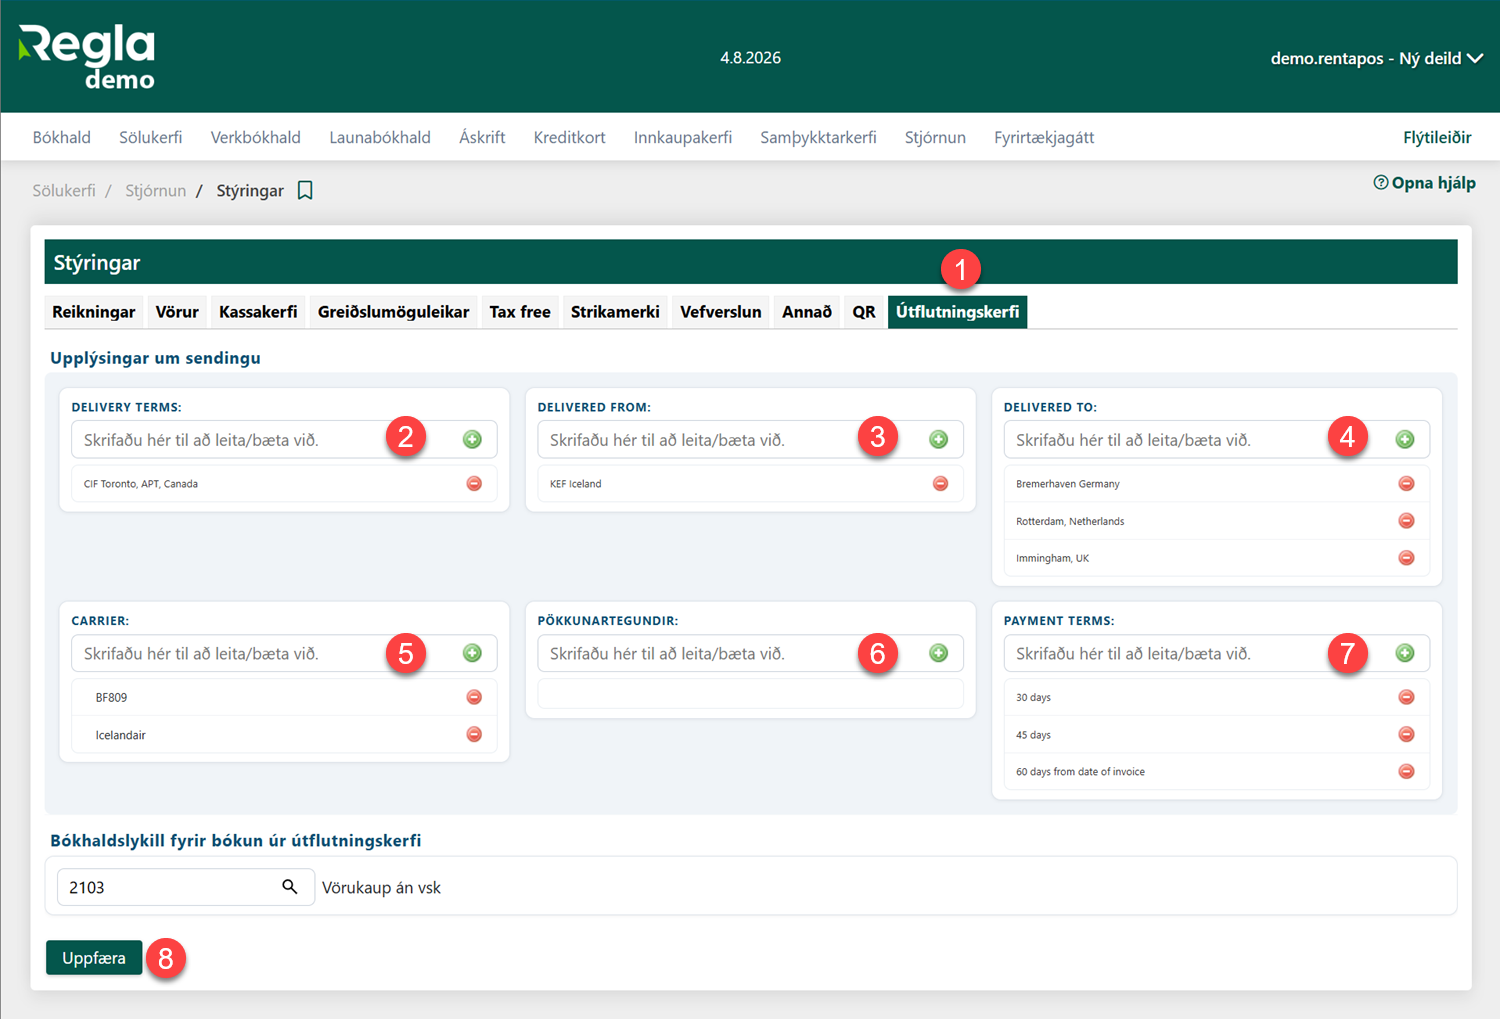Add a new payment terms entry

(x=1405, y=653)
